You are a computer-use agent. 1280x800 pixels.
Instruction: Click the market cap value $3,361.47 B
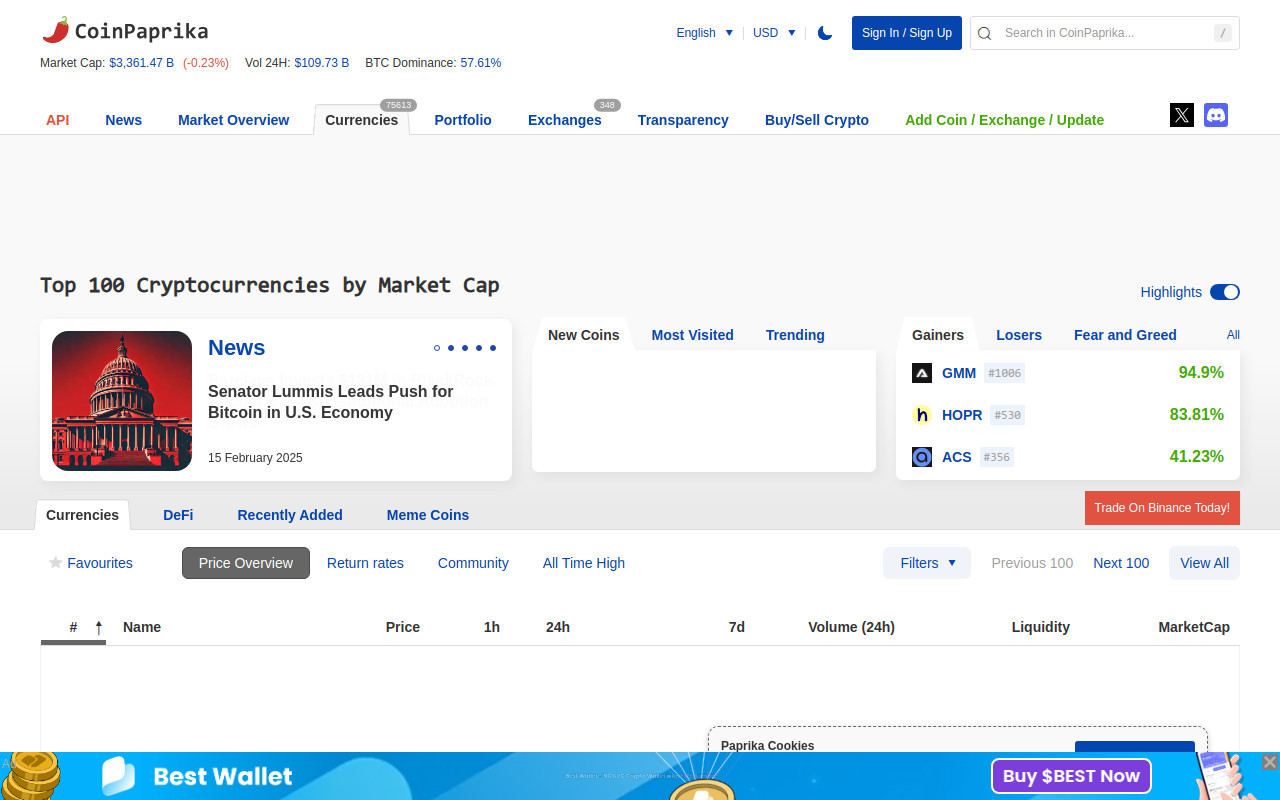tap(141, 63)
